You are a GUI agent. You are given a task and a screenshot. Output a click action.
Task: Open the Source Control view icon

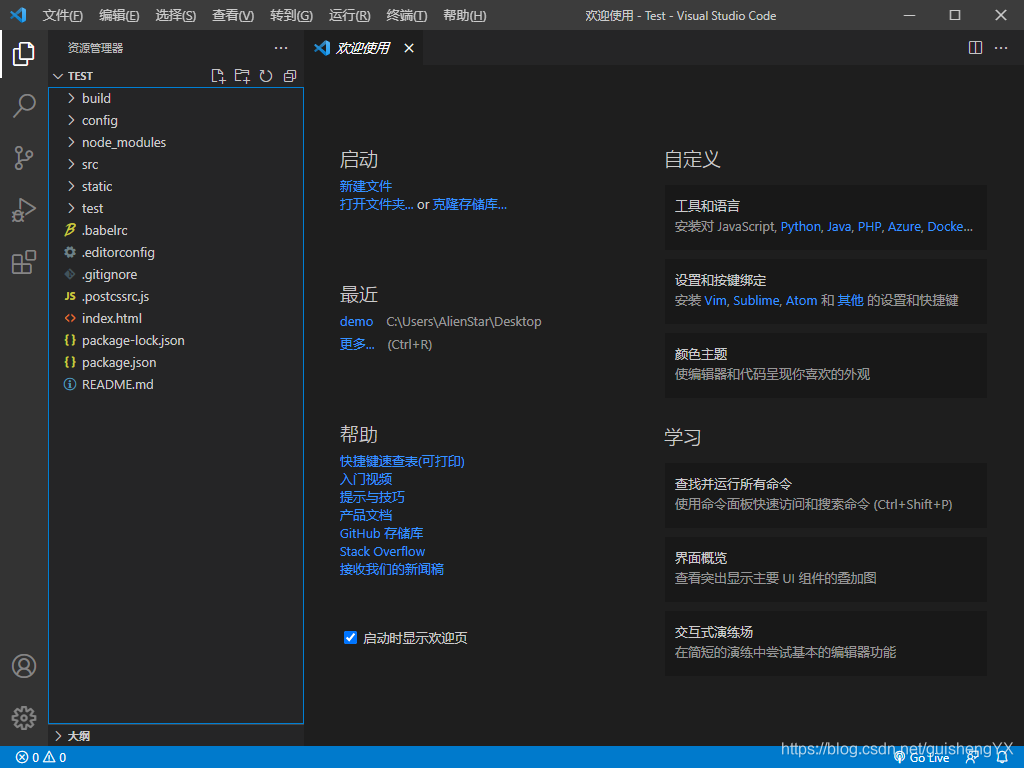pyautogui.click(x=24, y=158)
